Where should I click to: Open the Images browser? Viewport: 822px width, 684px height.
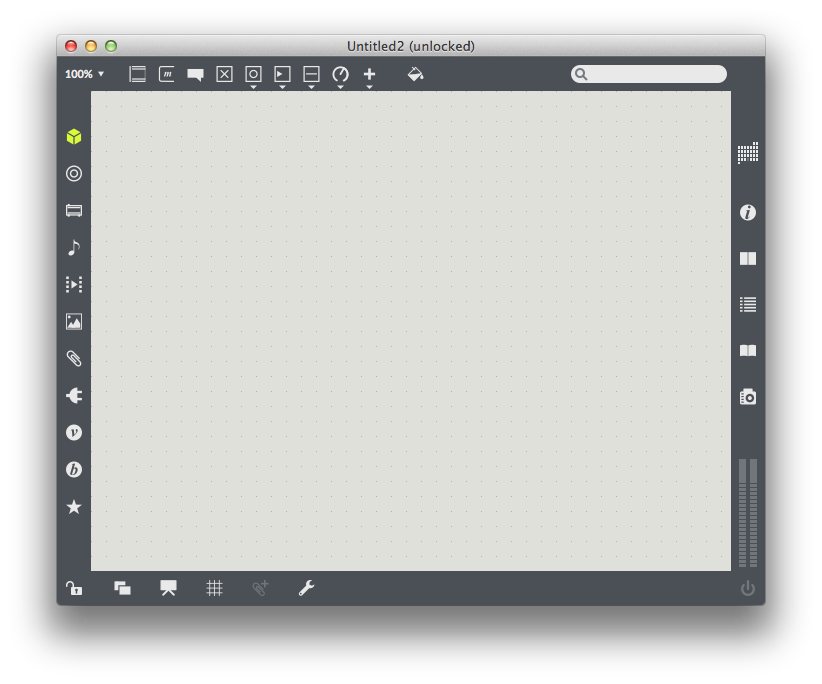(x=74, y=321)
